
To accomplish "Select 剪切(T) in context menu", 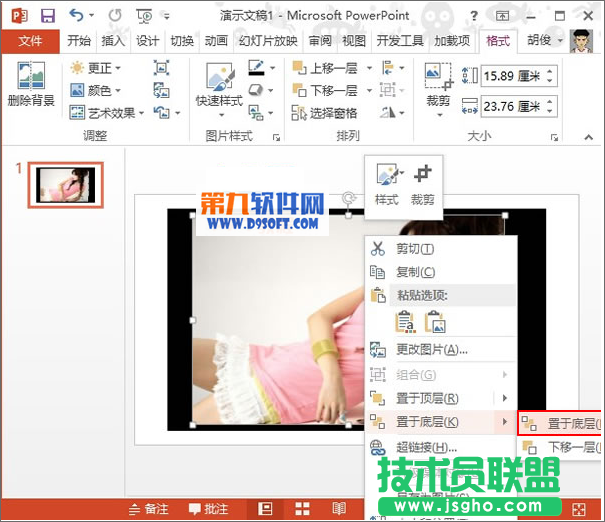I will (x=441, y=249).
